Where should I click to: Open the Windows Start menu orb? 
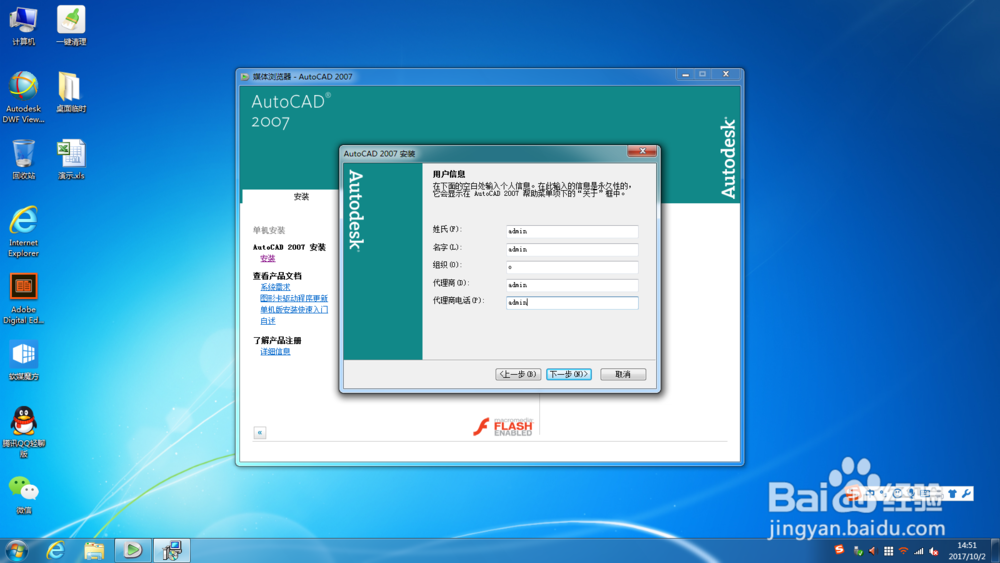click(x=16, y=550)
